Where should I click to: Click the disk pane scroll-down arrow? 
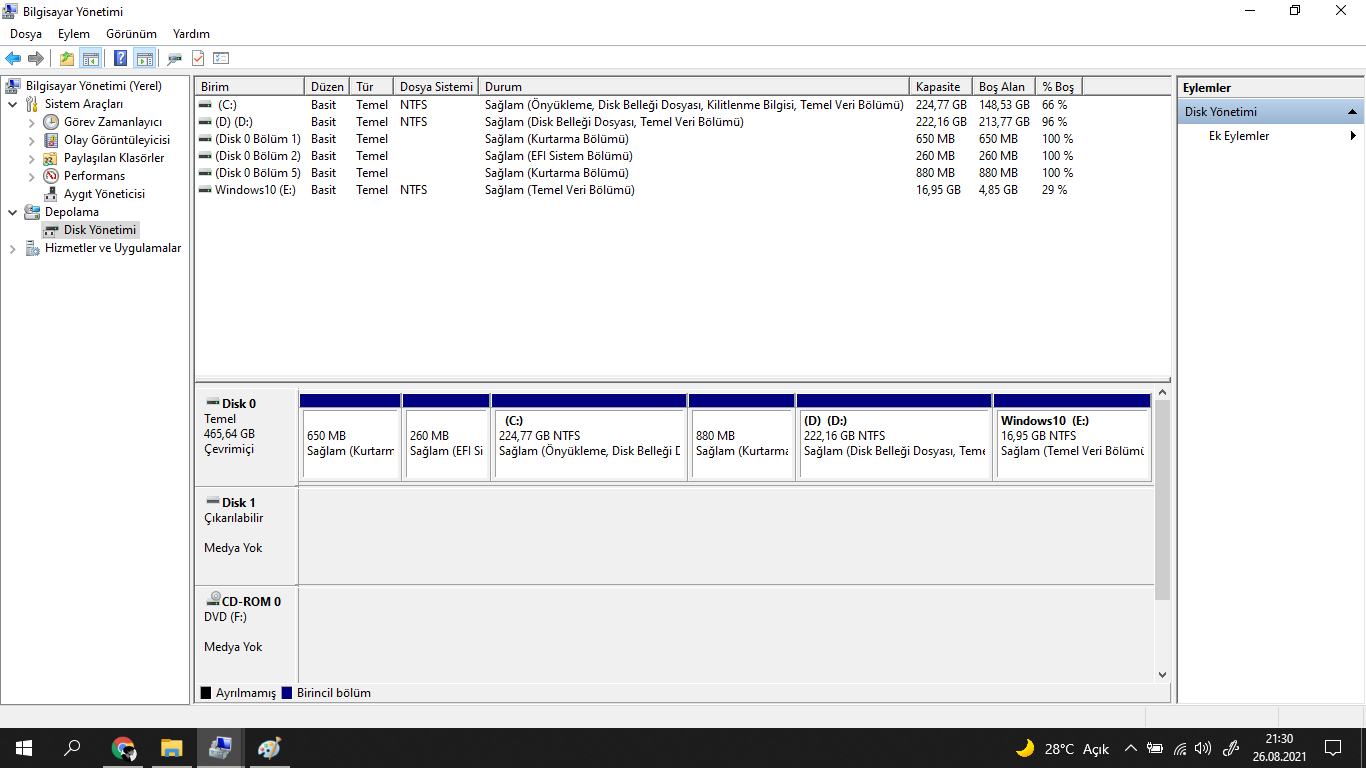[x=1162, y=675]
